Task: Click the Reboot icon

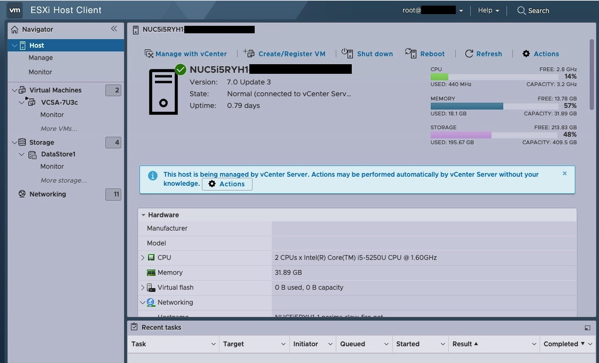Action: click(411, 53)
